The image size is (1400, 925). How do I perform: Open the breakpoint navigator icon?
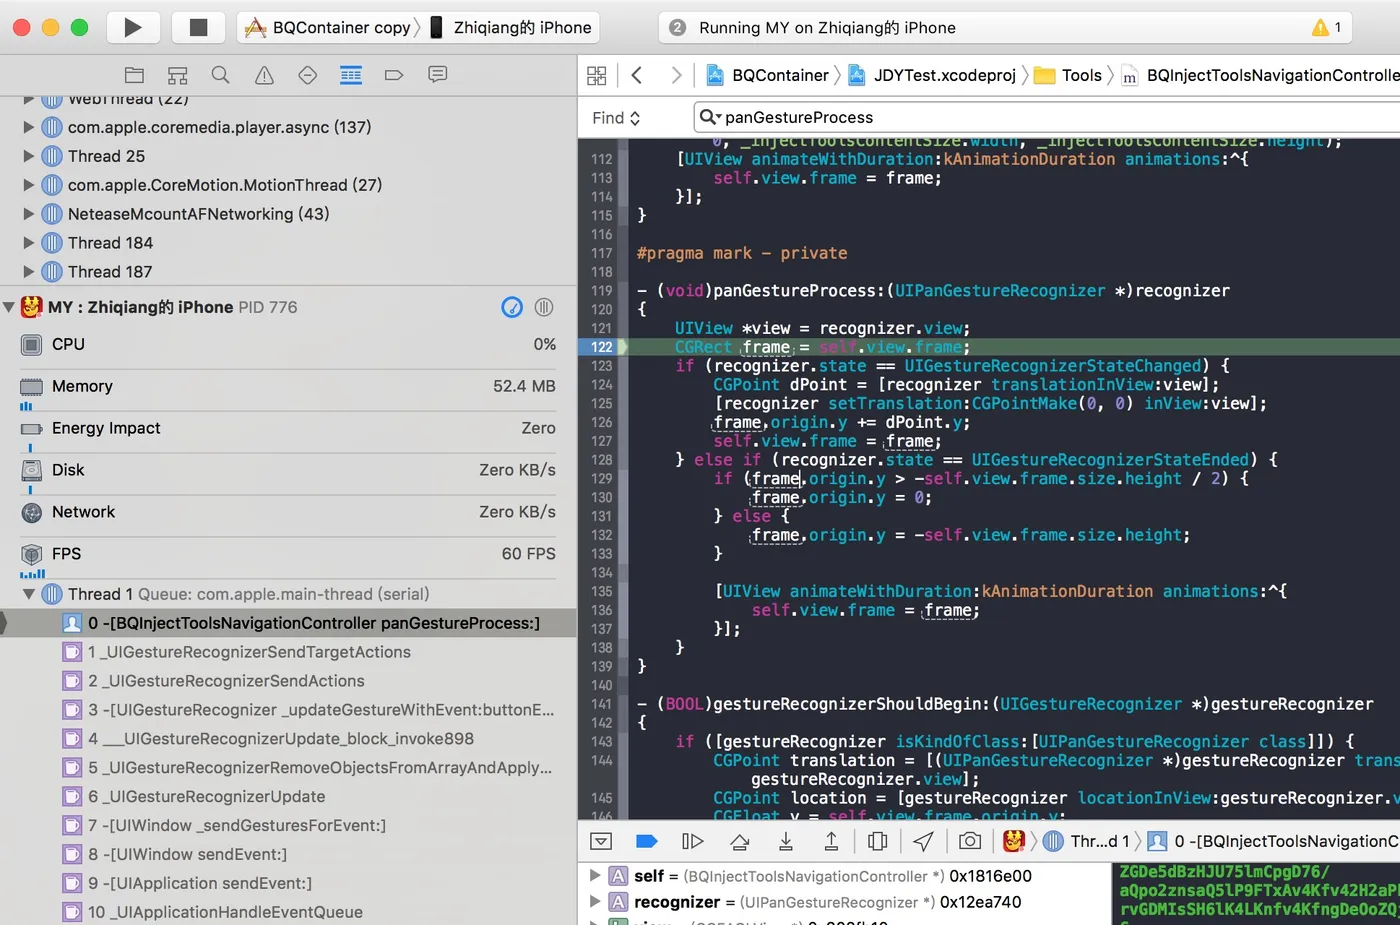(394, 75)
